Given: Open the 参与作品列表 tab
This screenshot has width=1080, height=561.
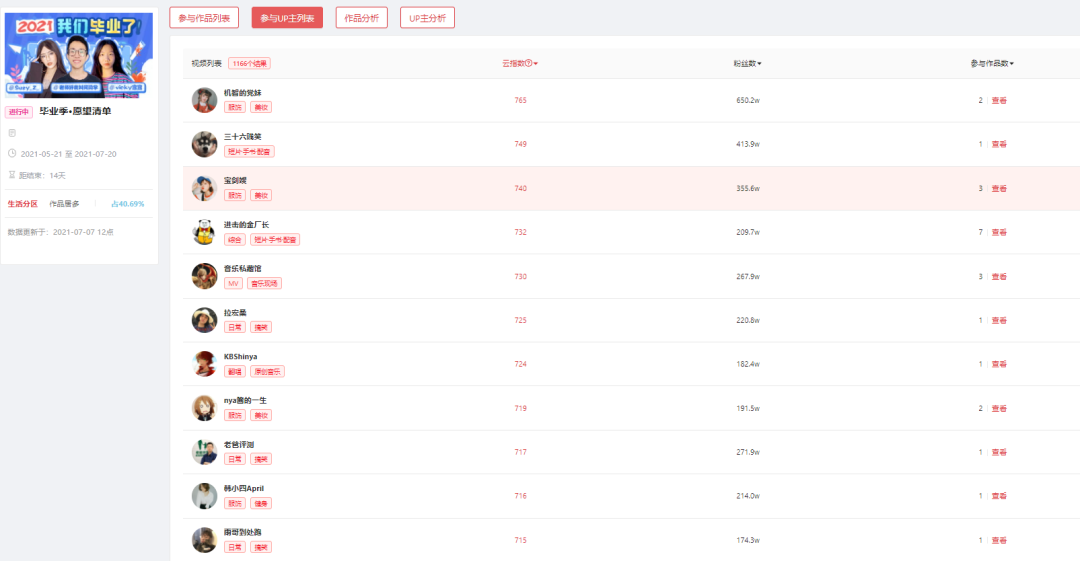Looking at the screenshot, I should pyautogui.click(x=204, y=18).
